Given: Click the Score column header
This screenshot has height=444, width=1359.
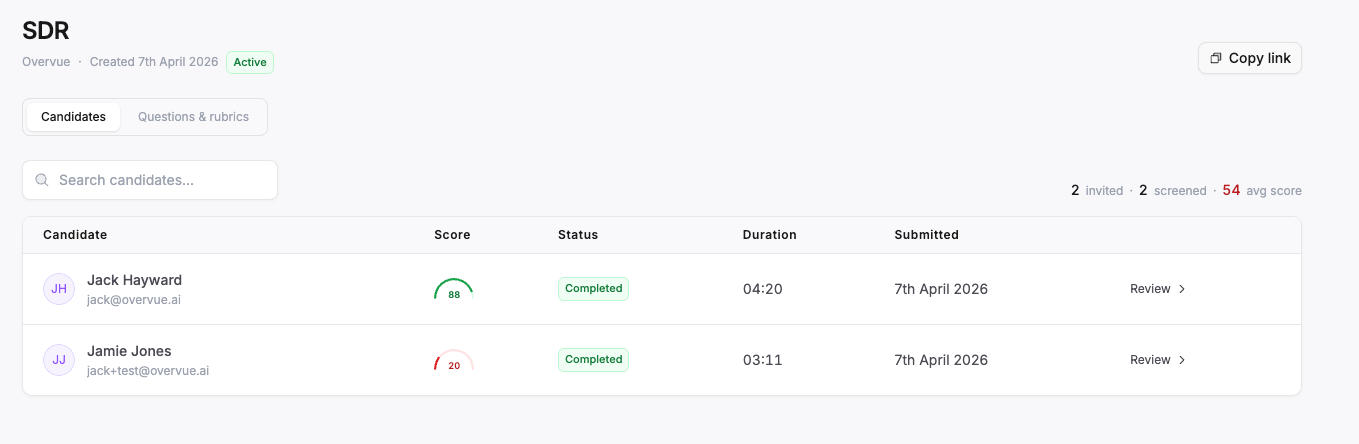Looking at the screenshot, I should (x=452, y=235).
